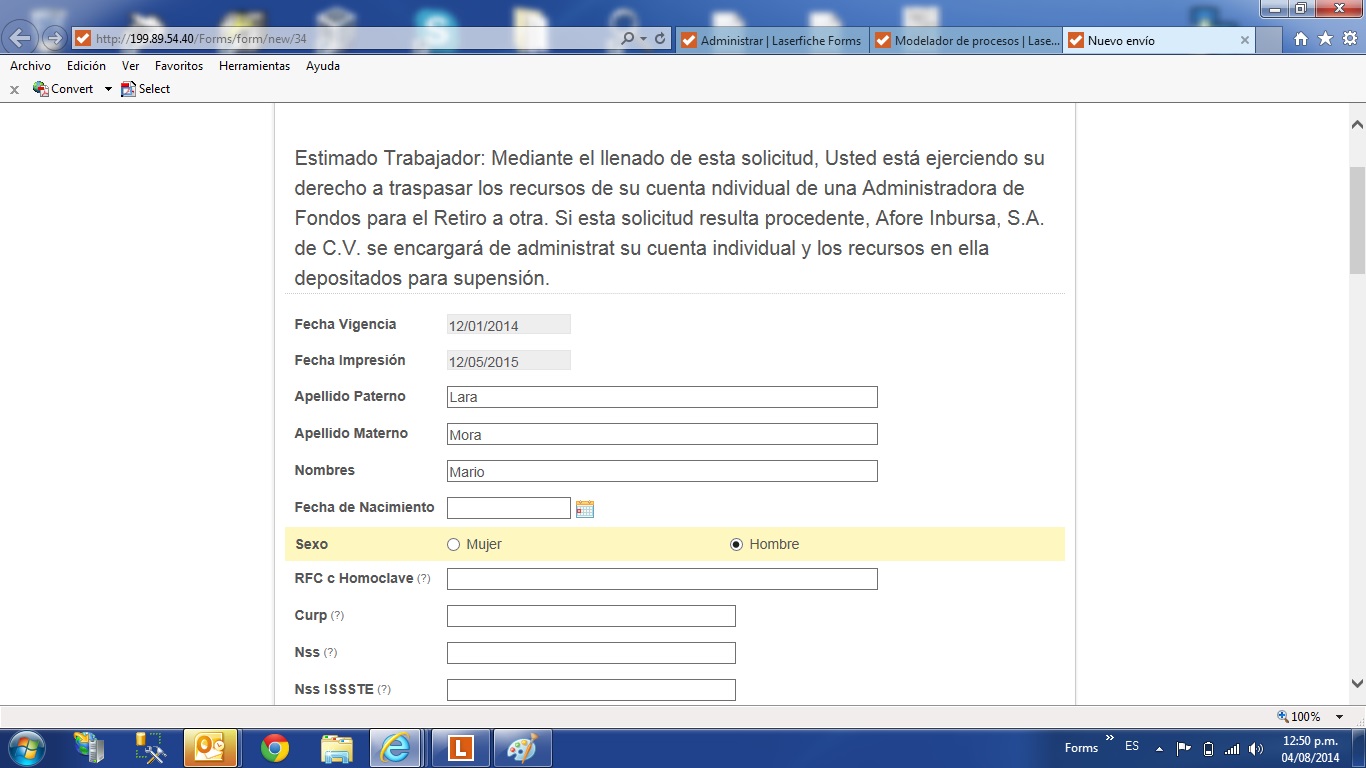Click the Nss ISSSTE input field
Viewport: 1366px width, 768px height.
coord(591,690)
